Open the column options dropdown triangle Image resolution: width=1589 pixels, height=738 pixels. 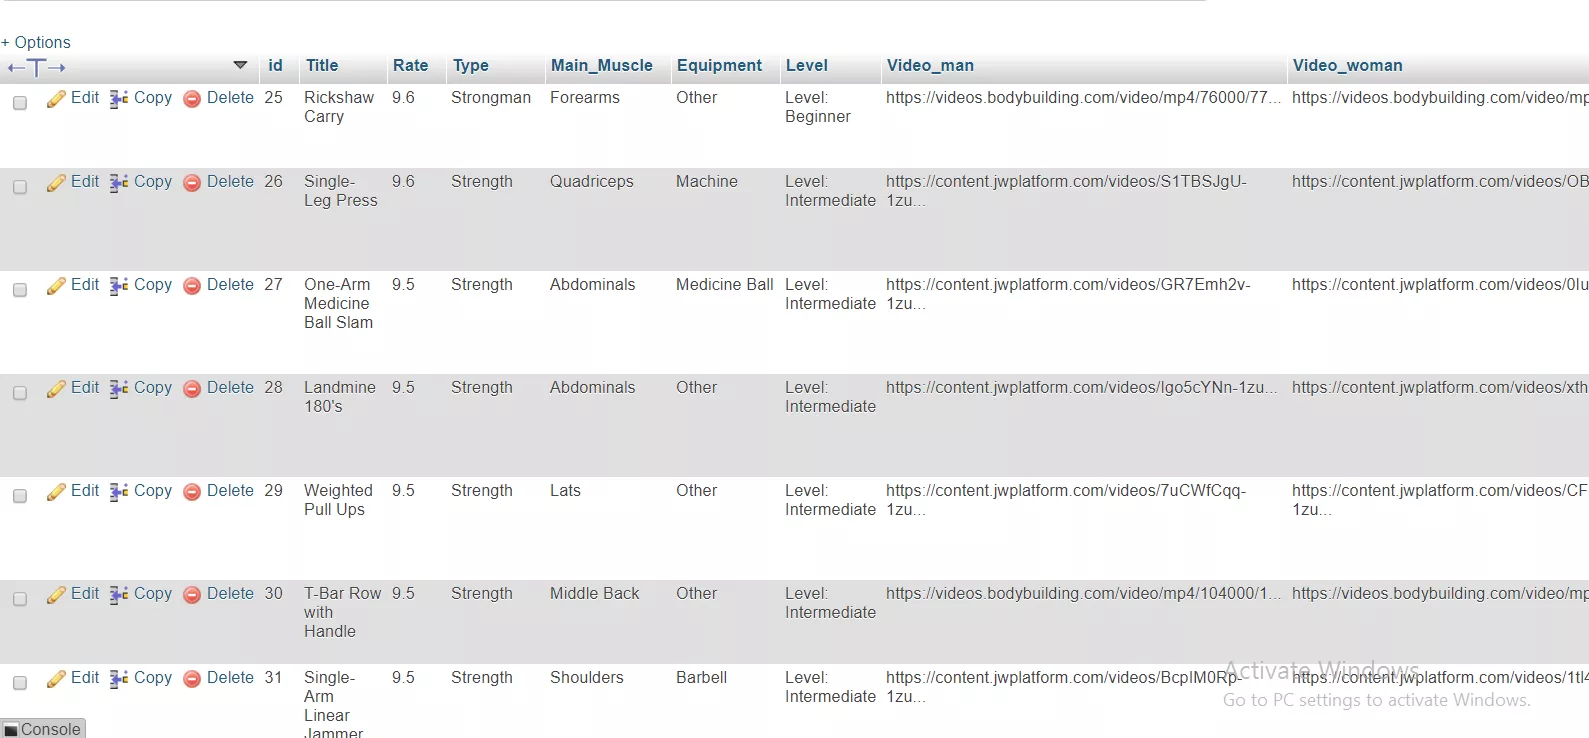[240, 65]
